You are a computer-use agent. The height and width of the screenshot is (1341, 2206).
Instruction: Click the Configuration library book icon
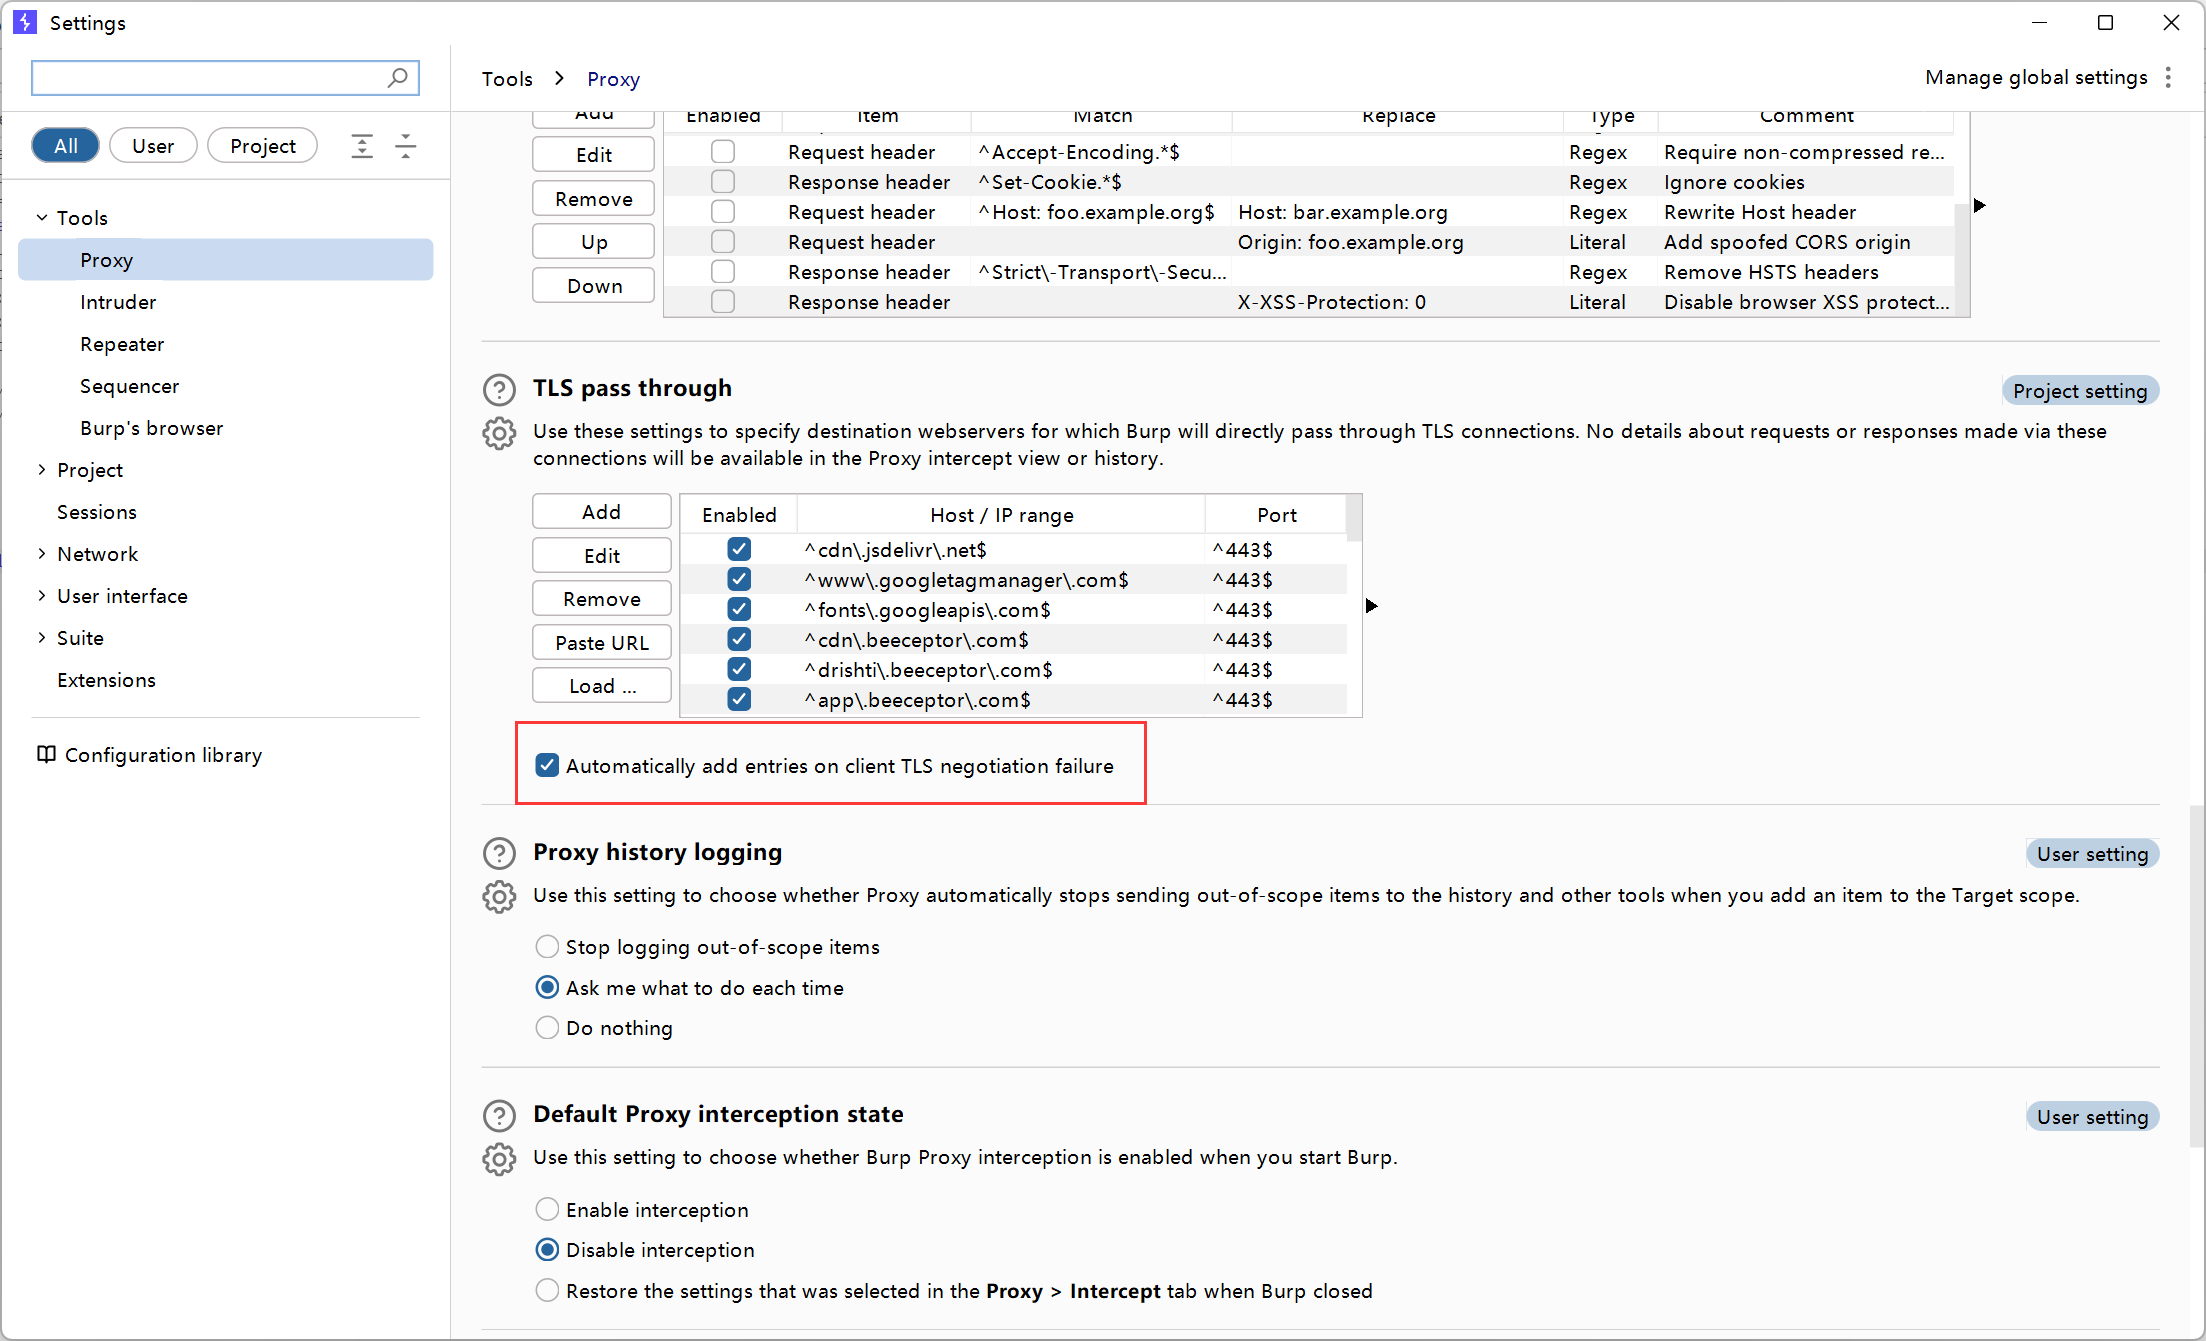click(x=46, y=754)
